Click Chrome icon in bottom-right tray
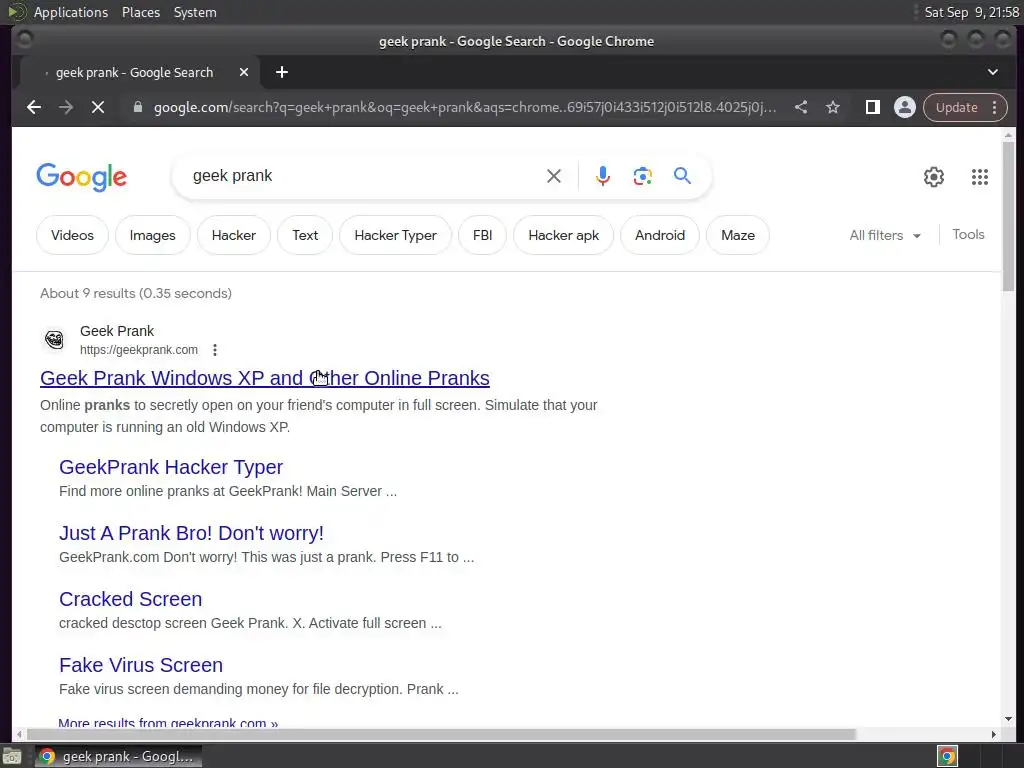This screenshot has height=768, width=1024. (947, 757)
